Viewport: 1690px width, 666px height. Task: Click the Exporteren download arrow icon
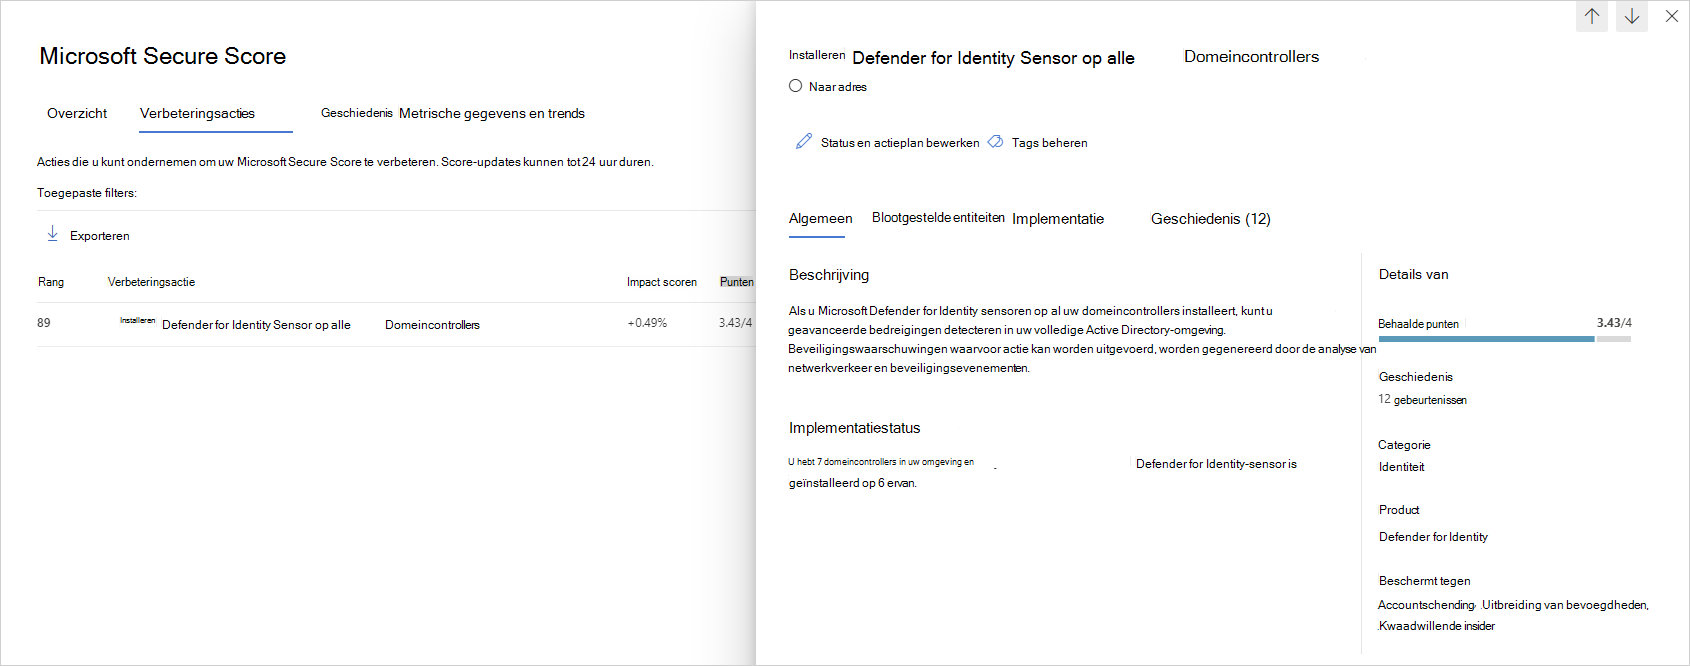click(53, 234)
